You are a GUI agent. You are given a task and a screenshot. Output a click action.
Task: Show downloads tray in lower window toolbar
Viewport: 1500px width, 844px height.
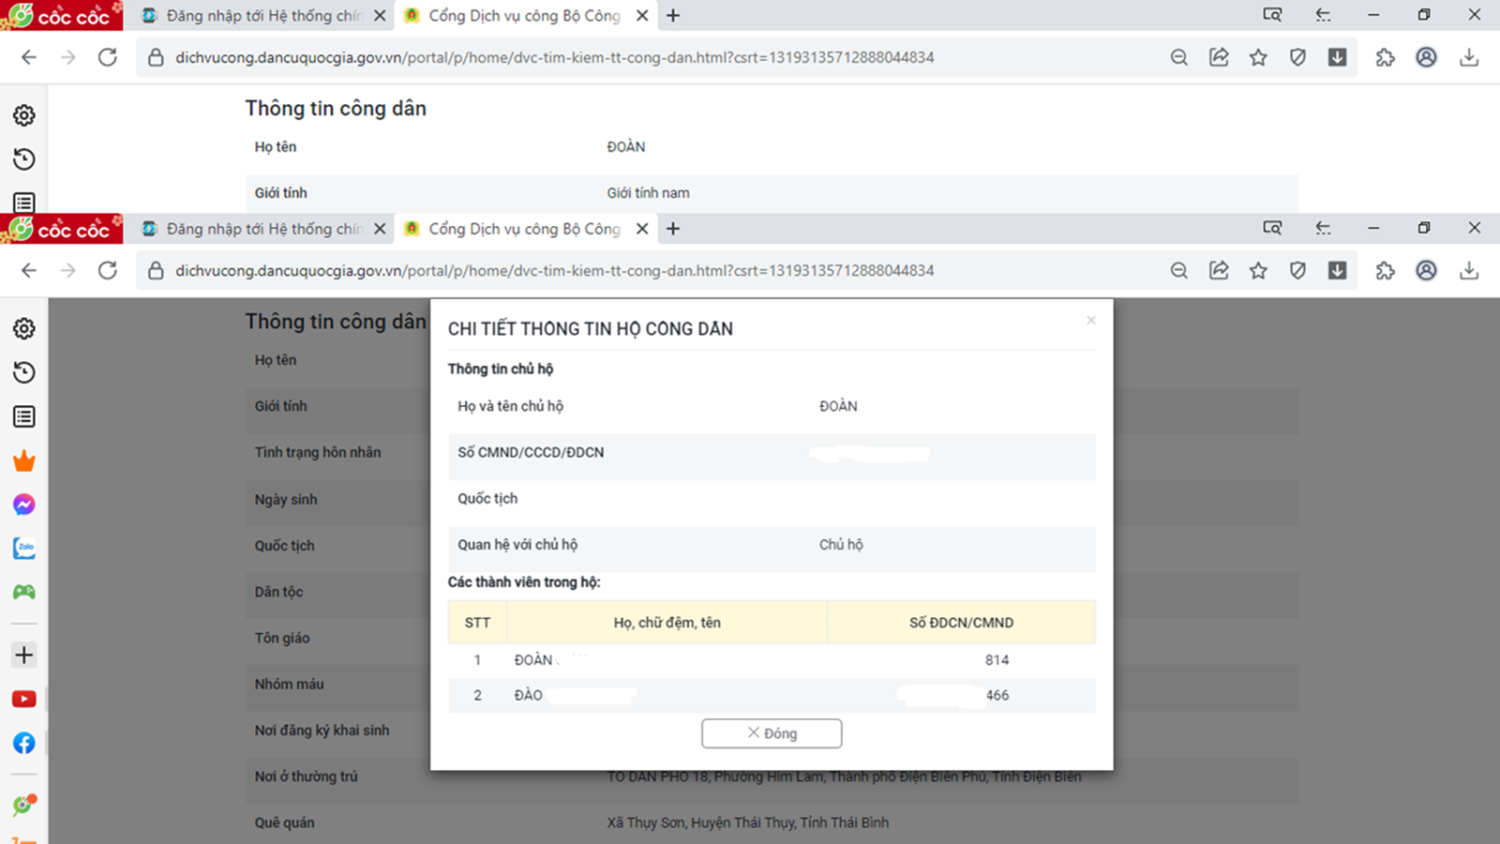(x=1469, y=271)
